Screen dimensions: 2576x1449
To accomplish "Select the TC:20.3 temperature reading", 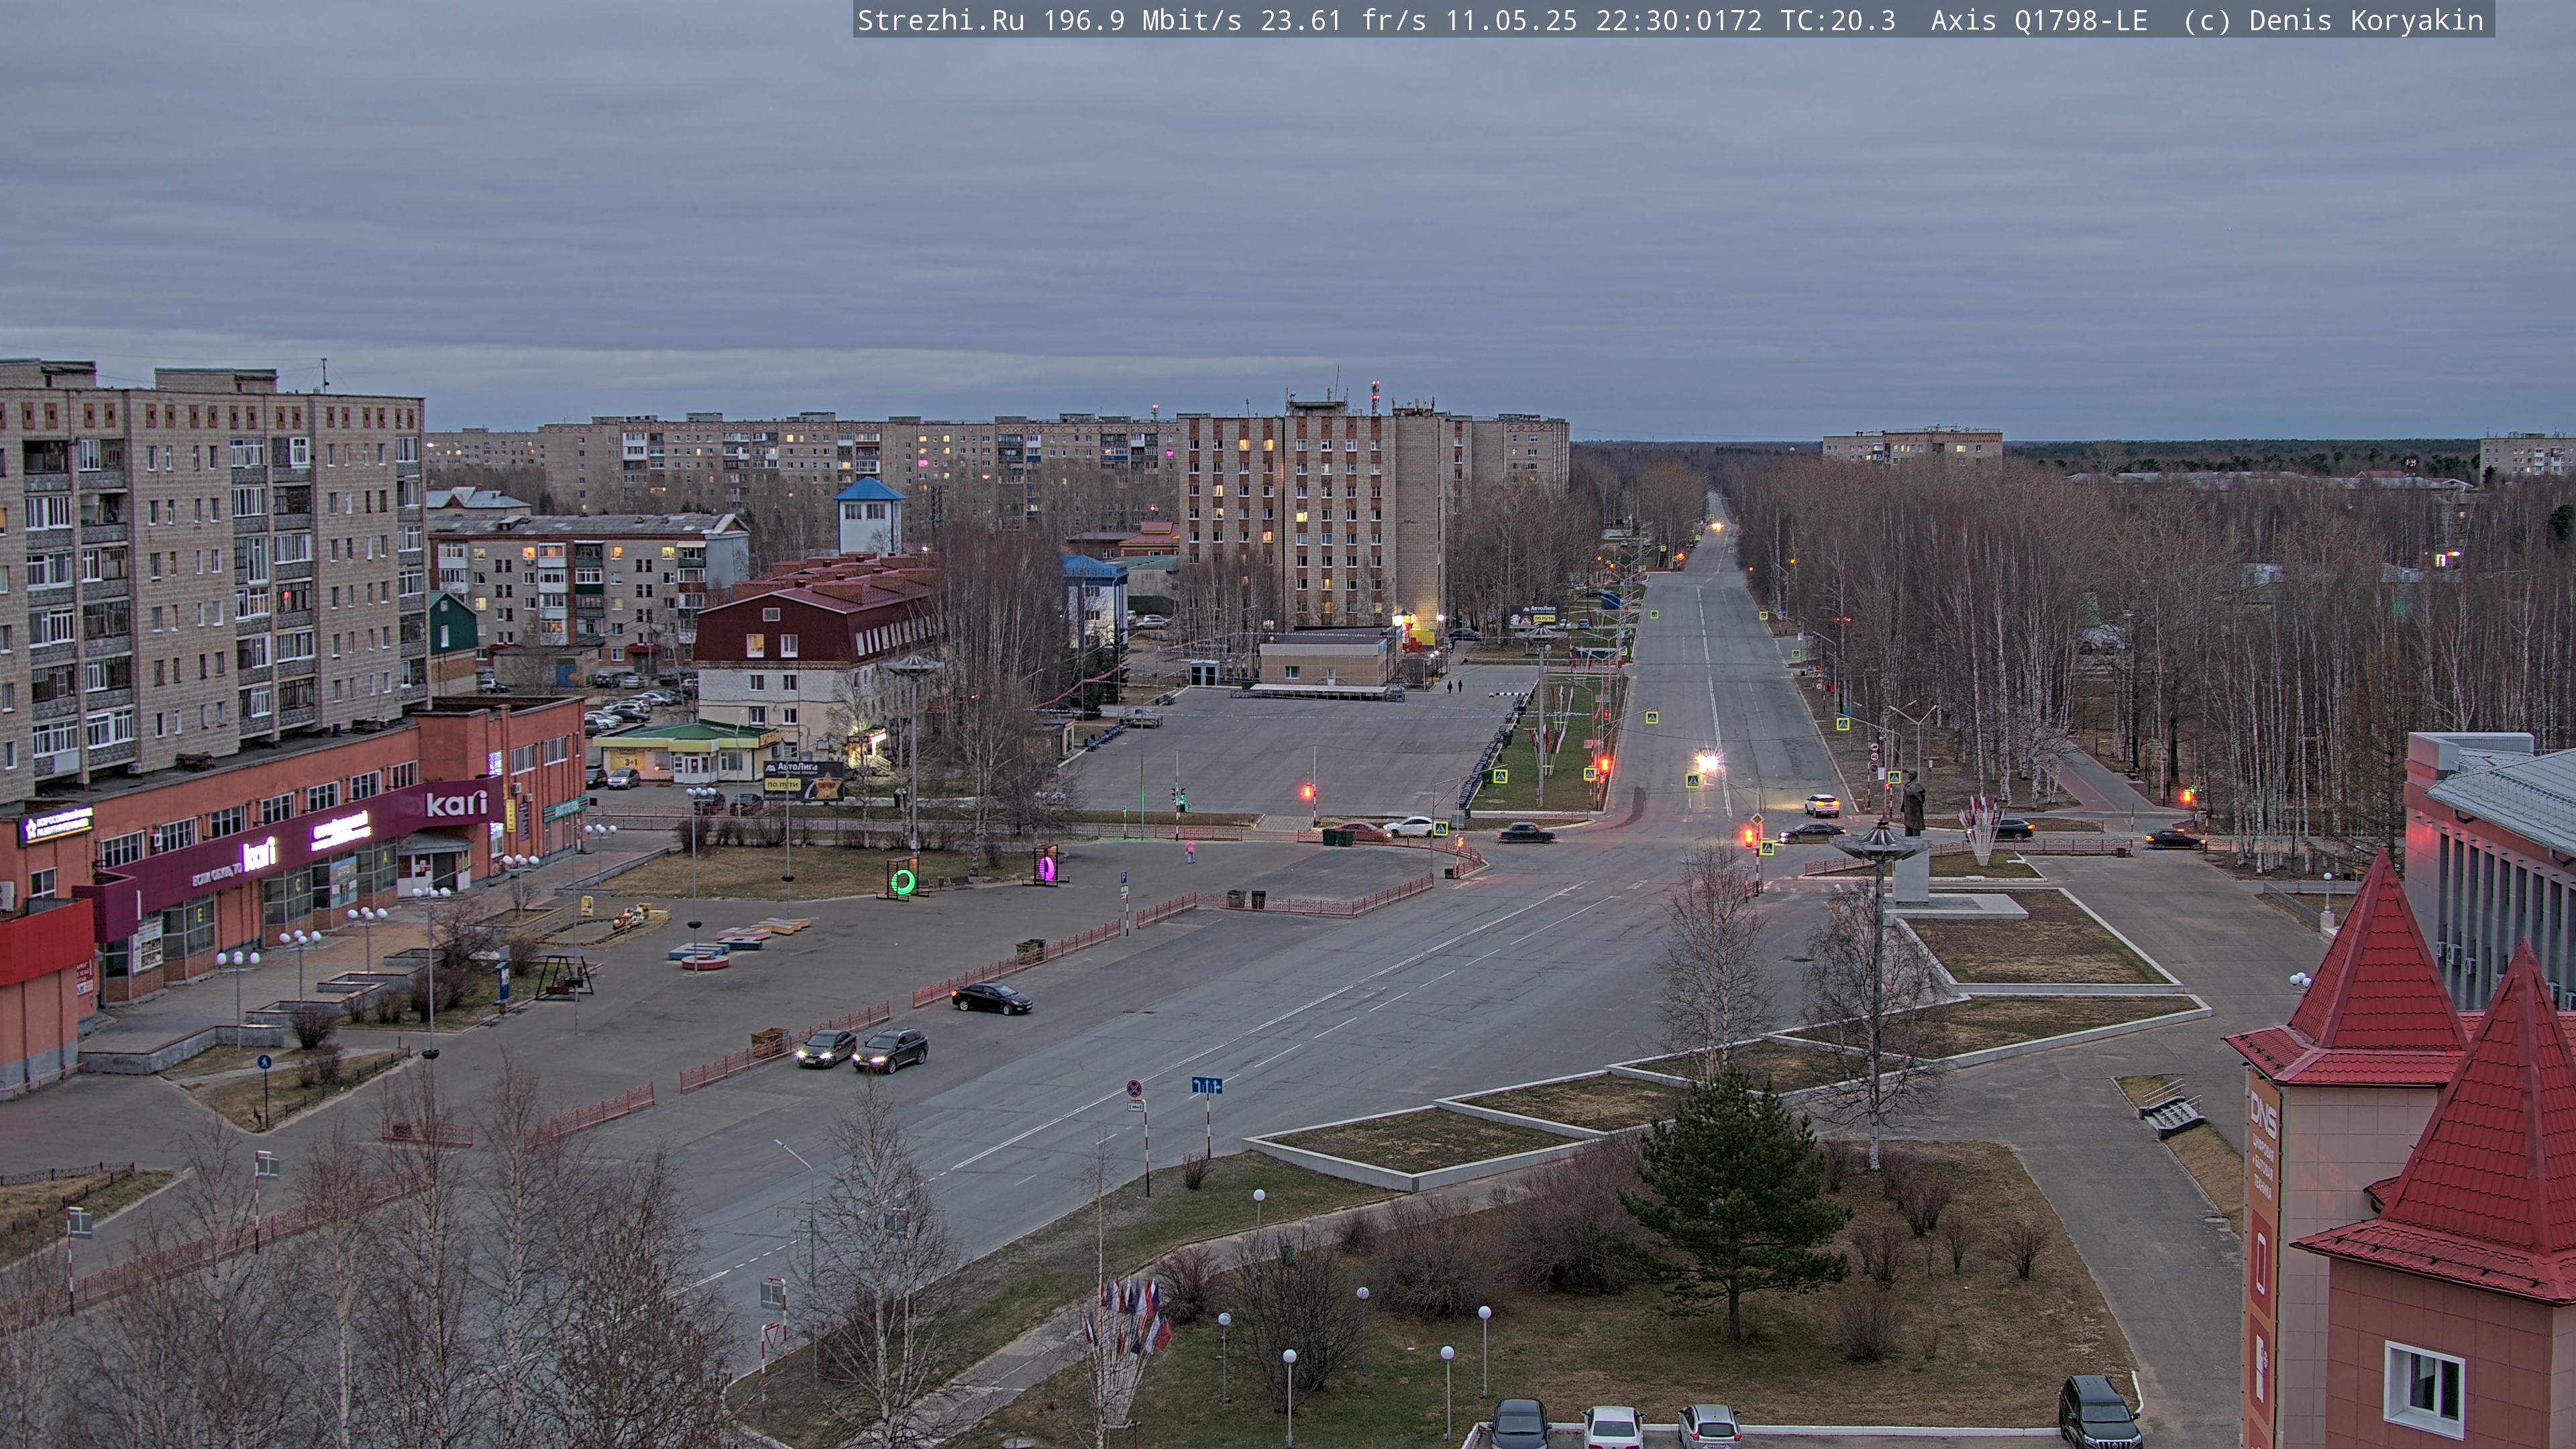I will tap(1838, 21).
